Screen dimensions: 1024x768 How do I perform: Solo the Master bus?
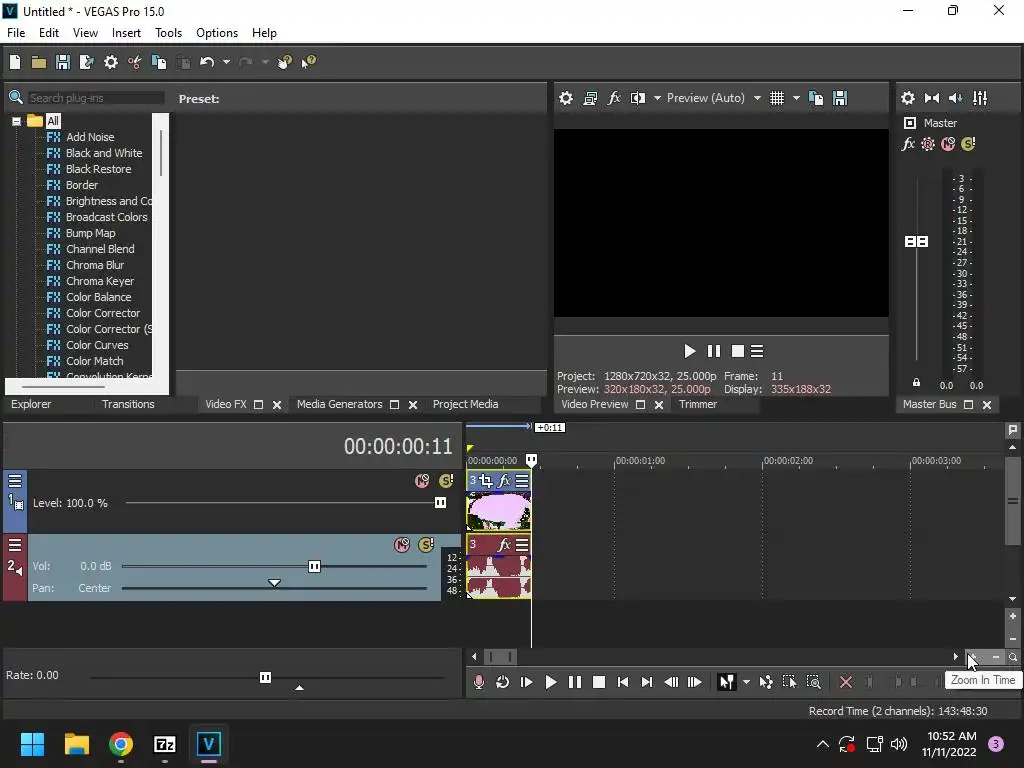pyautogui.click(x=968, y=144)
